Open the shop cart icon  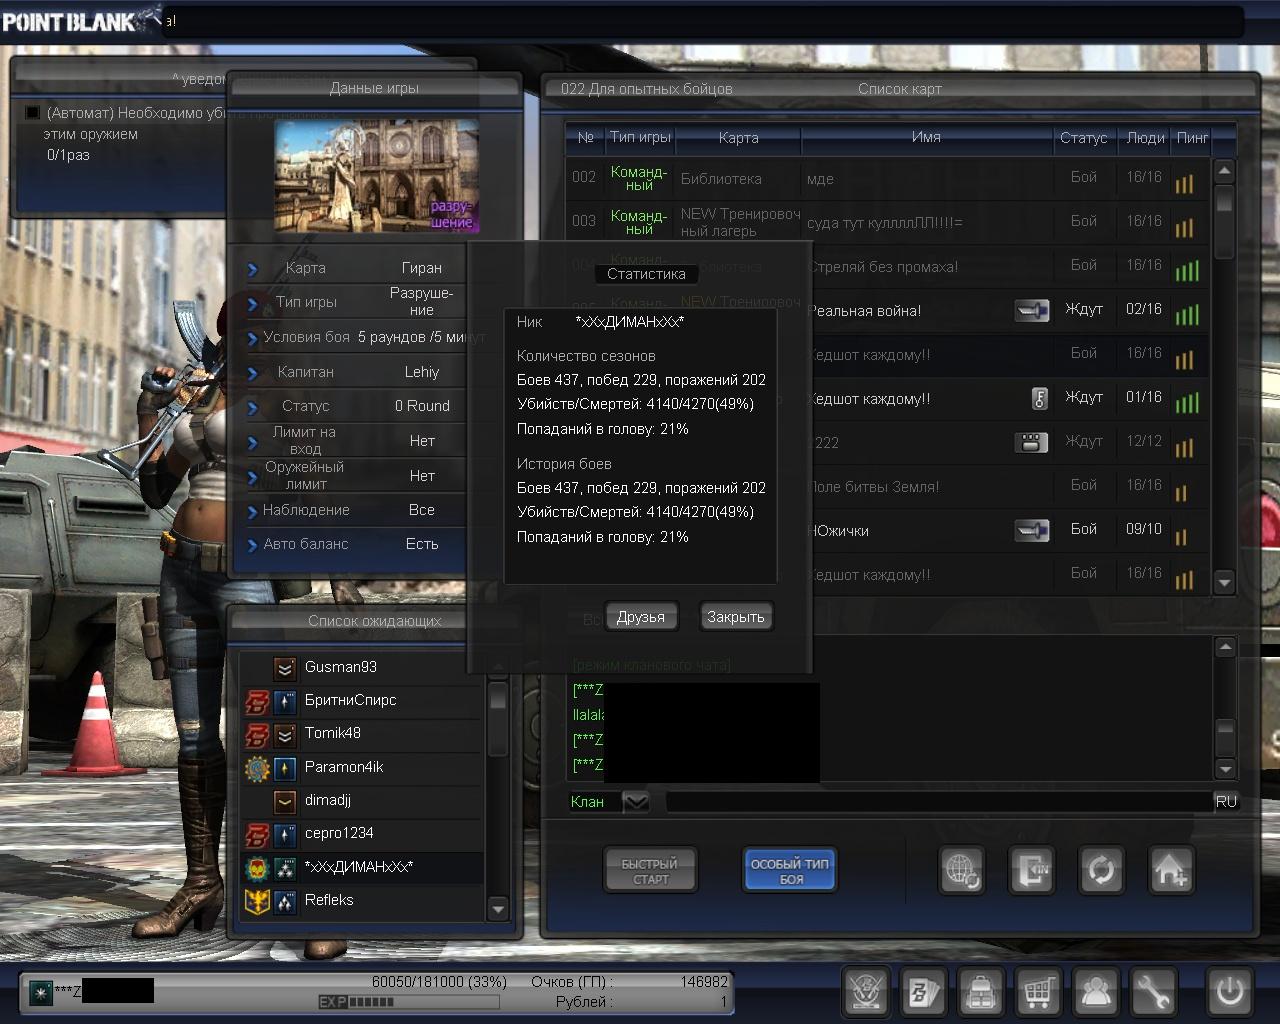tap(1039, 992)
